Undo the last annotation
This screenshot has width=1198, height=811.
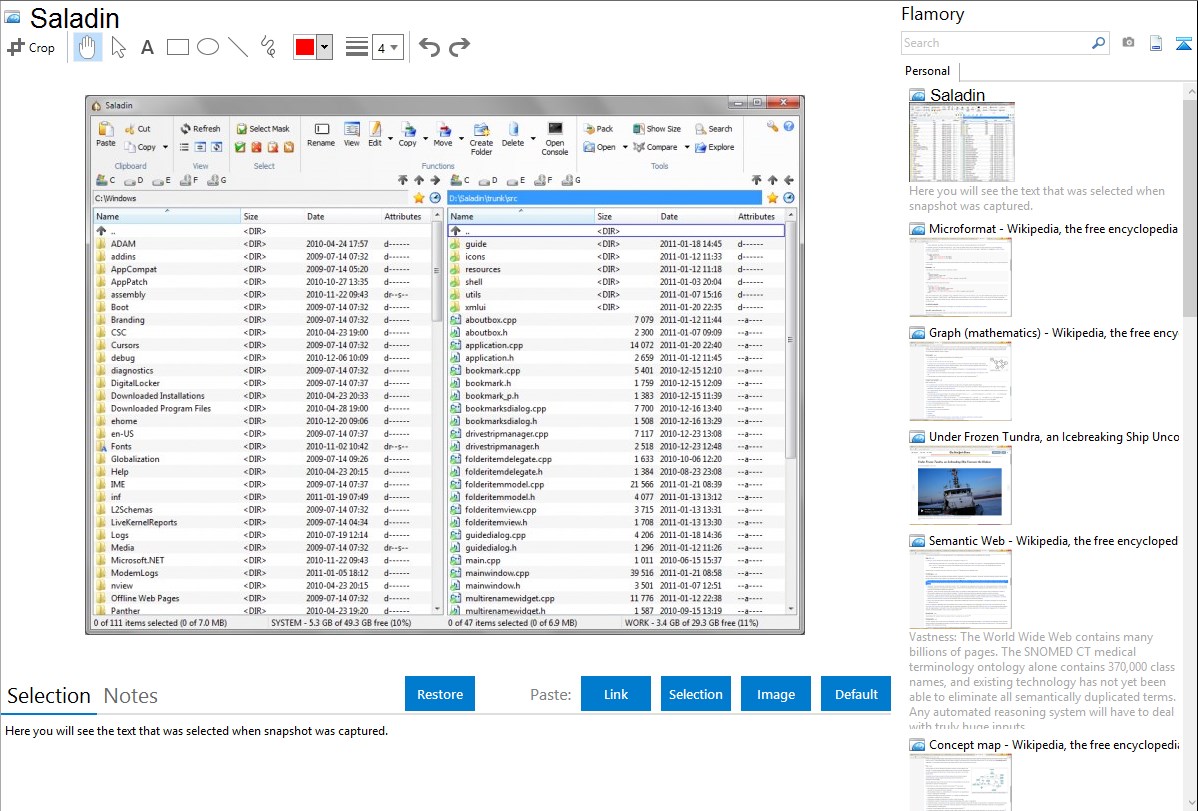(x=429, y=47)
